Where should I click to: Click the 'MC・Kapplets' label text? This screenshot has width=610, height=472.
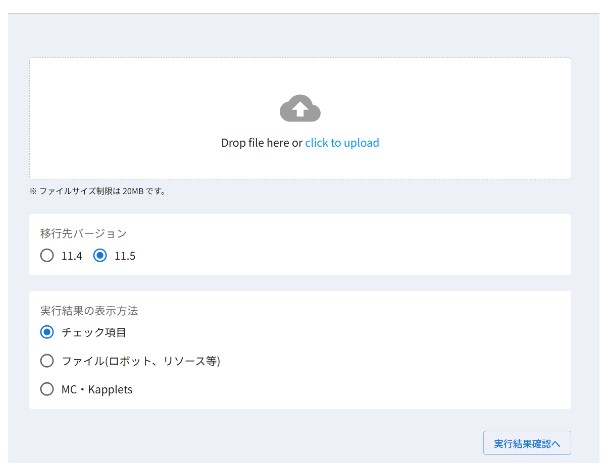(x=97, y=389)
